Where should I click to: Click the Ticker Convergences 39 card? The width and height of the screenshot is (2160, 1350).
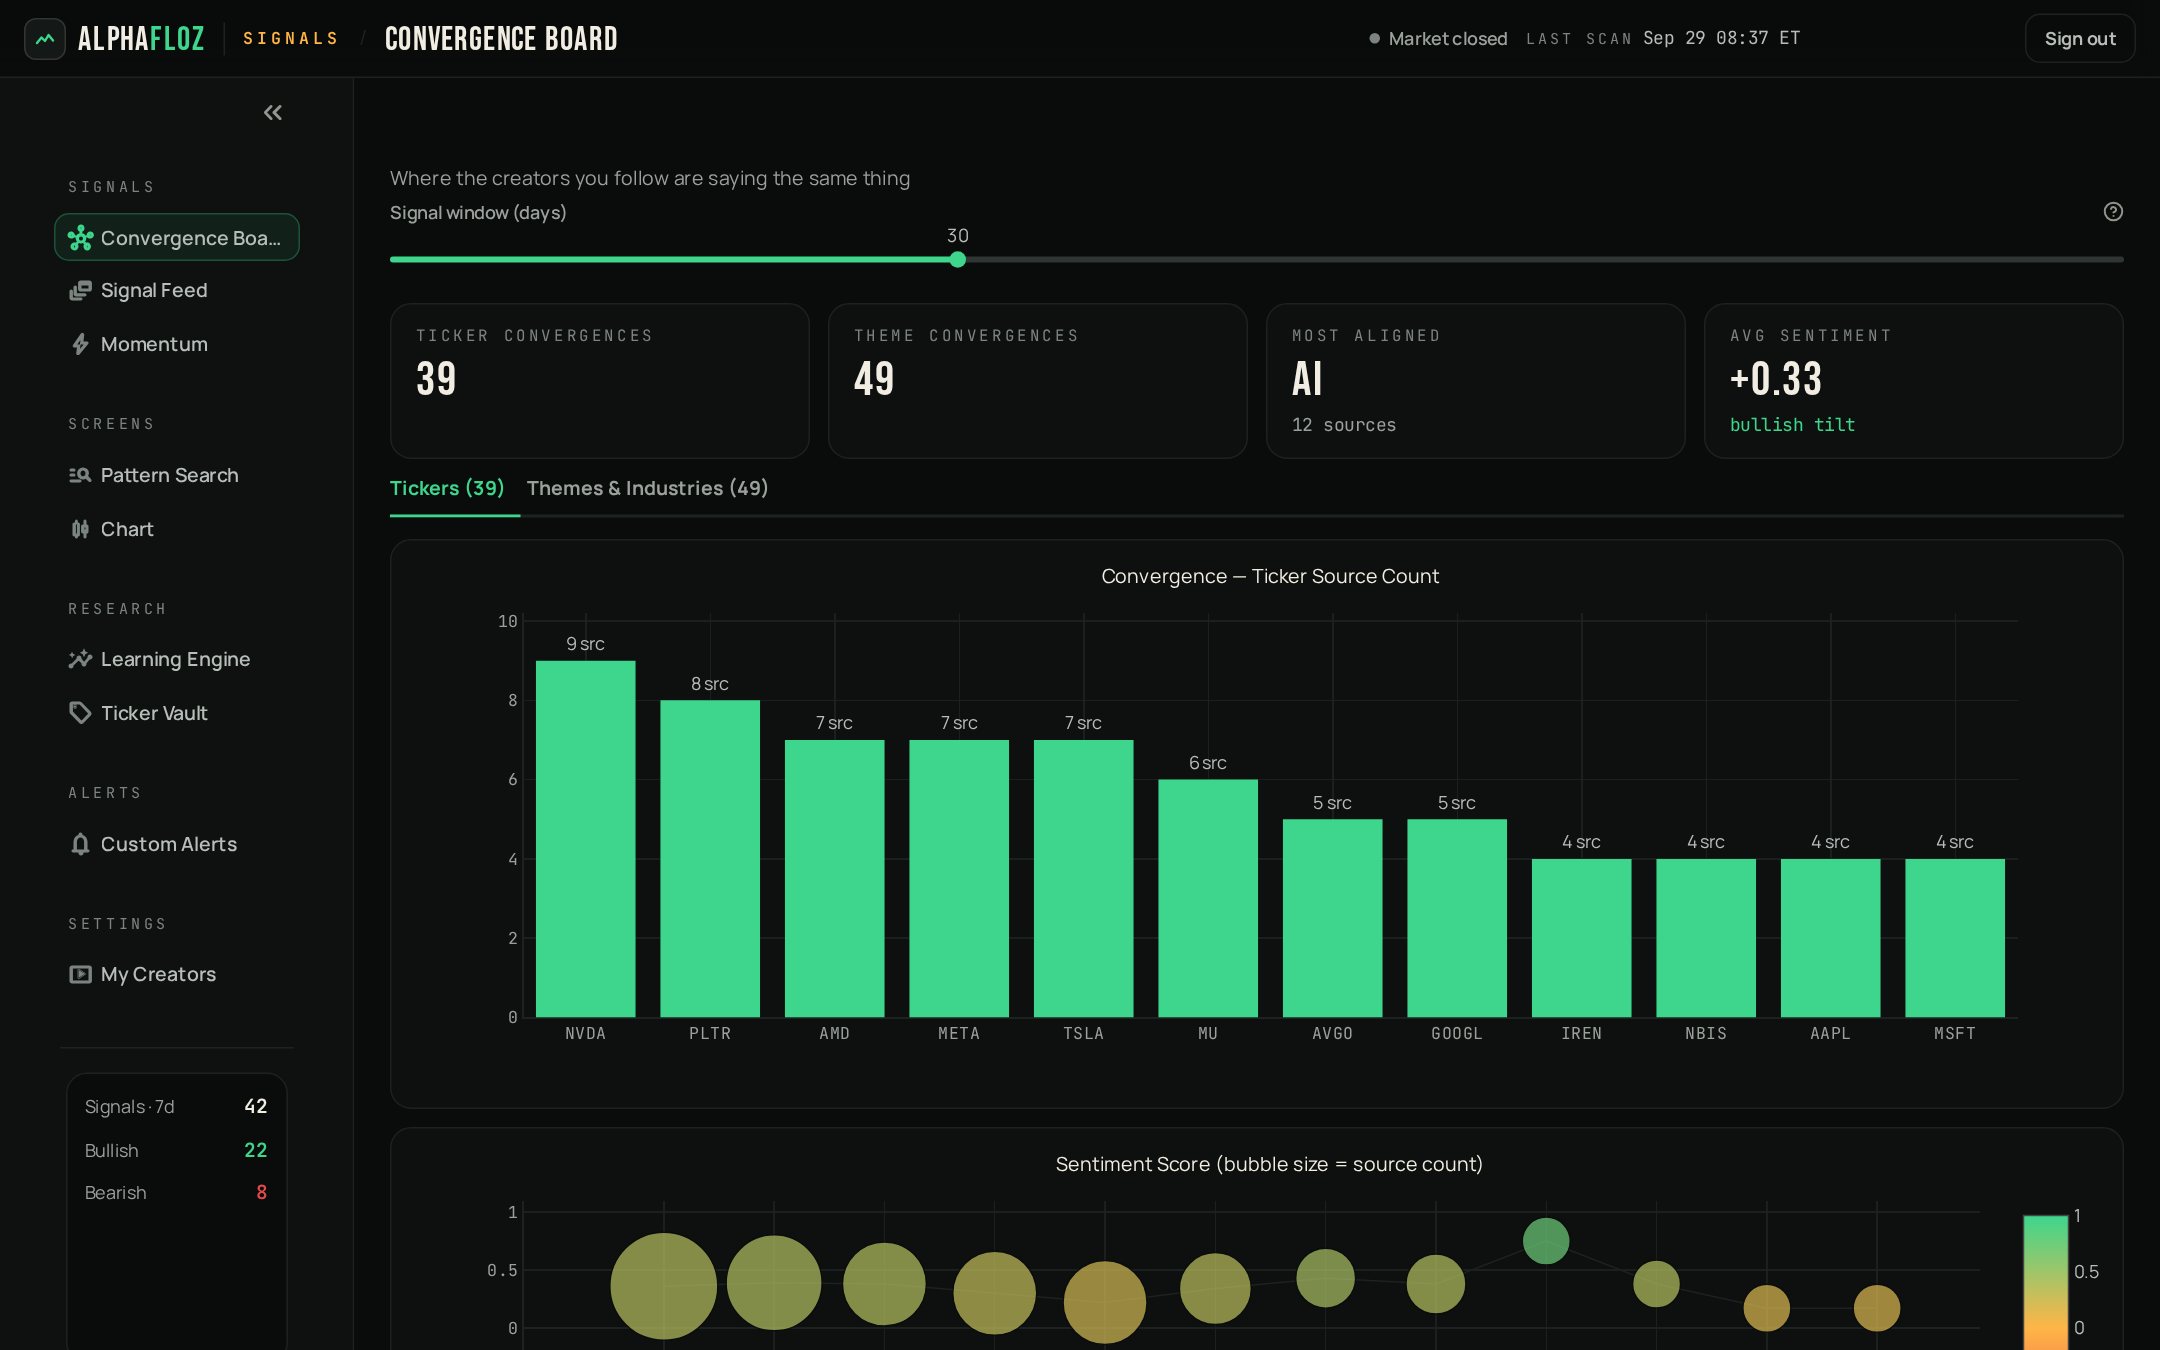600,381
